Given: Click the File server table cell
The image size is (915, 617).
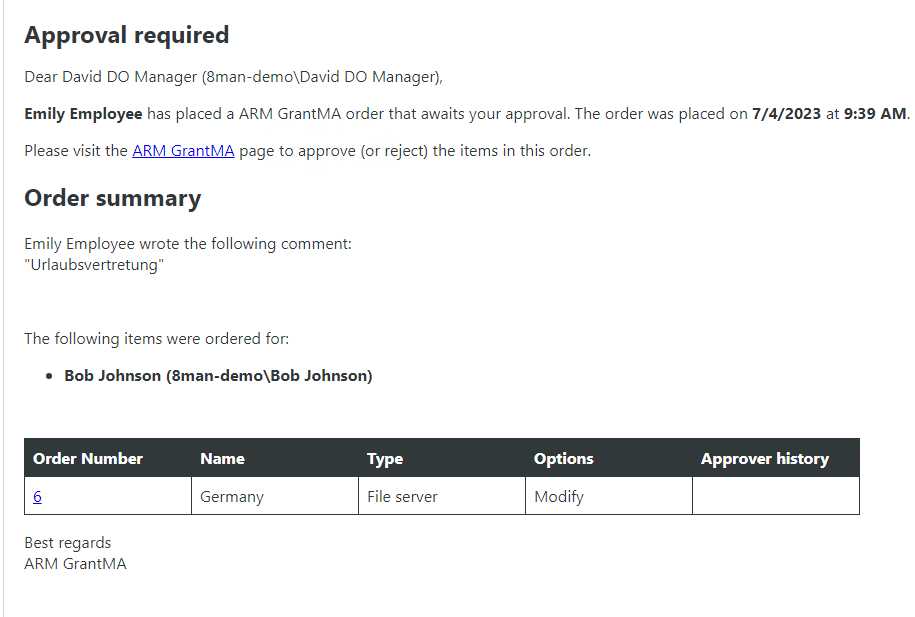Looking at the screenshot, I should click(402, 497).
